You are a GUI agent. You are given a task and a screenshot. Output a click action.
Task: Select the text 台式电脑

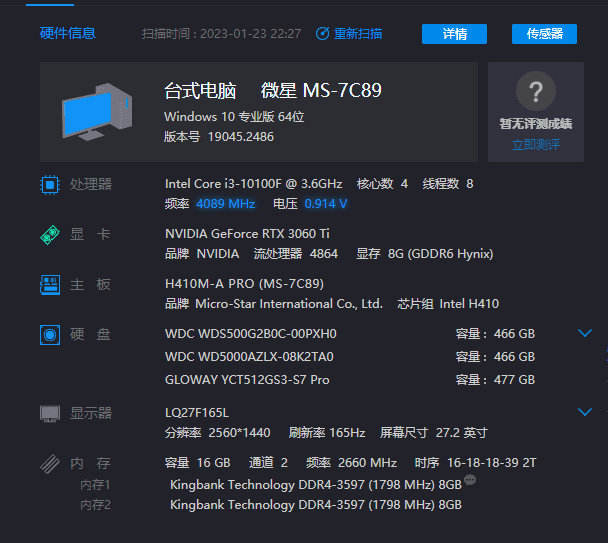[x=200, y=91]
